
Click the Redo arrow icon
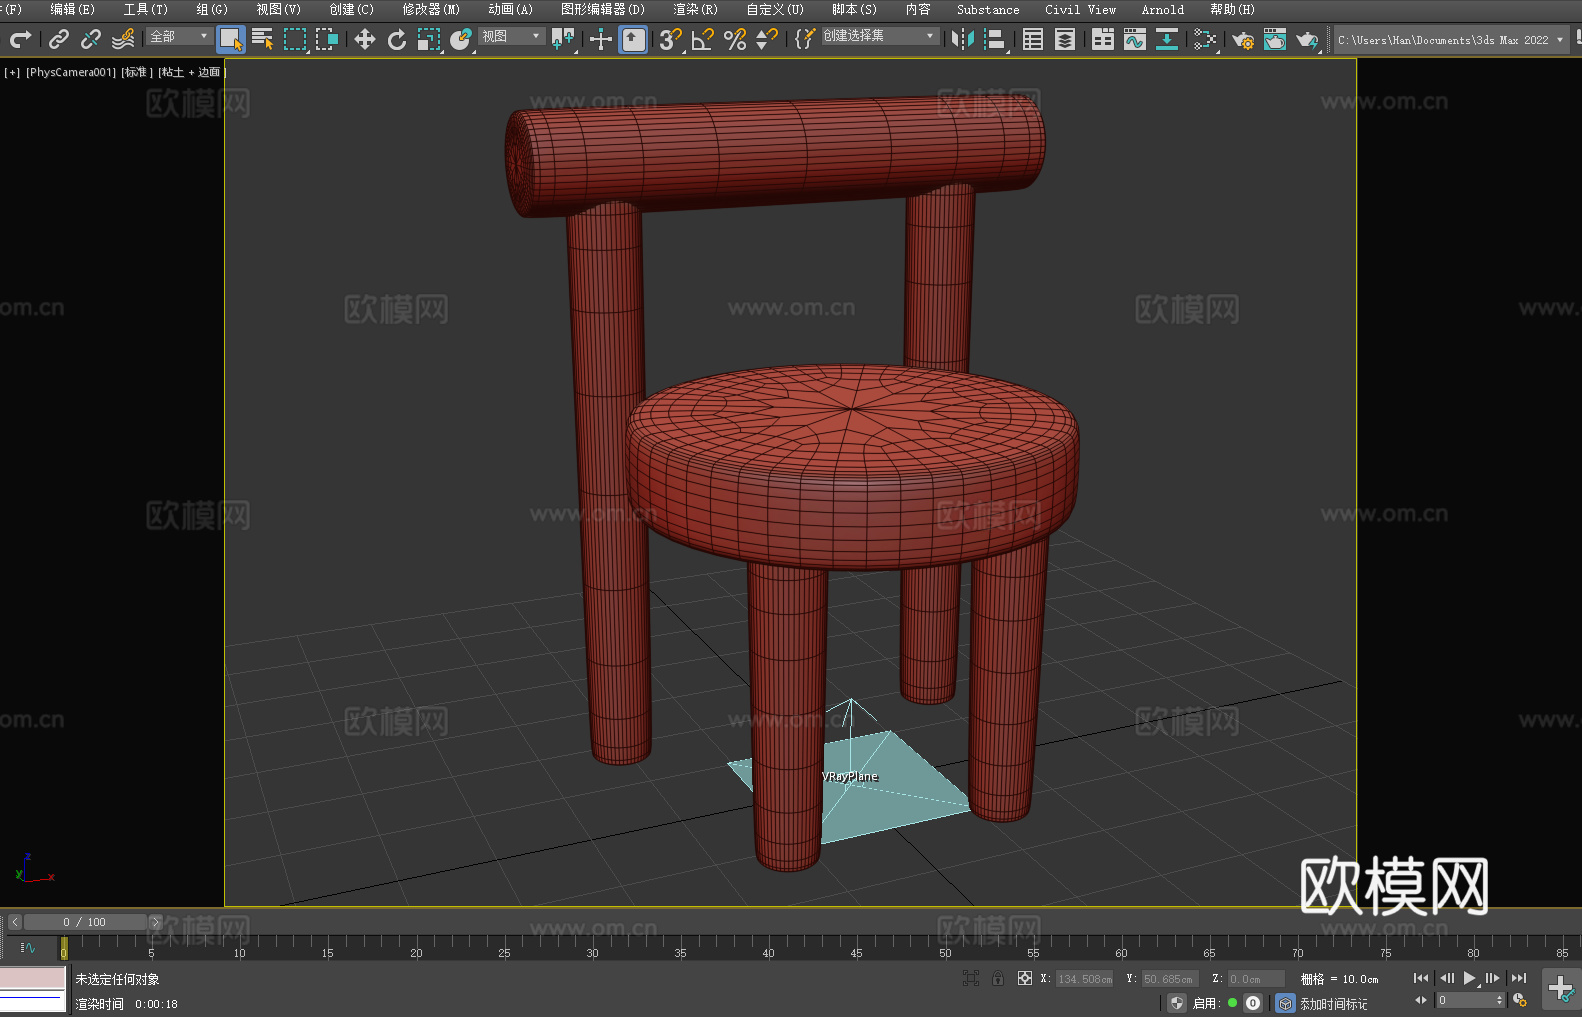click(20, 40)
